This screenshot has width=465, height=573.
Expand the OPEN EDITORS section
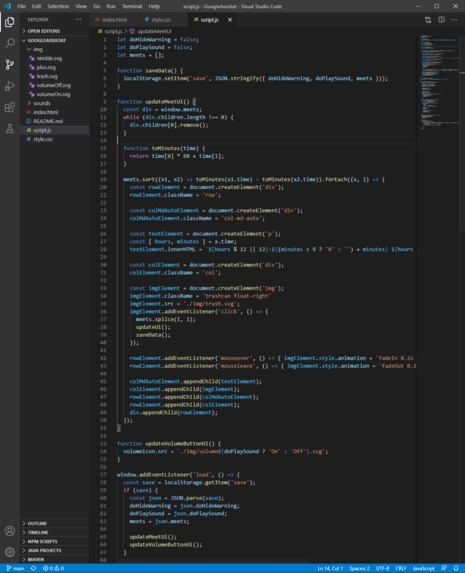pyautogui.click(x=54, y=31)
